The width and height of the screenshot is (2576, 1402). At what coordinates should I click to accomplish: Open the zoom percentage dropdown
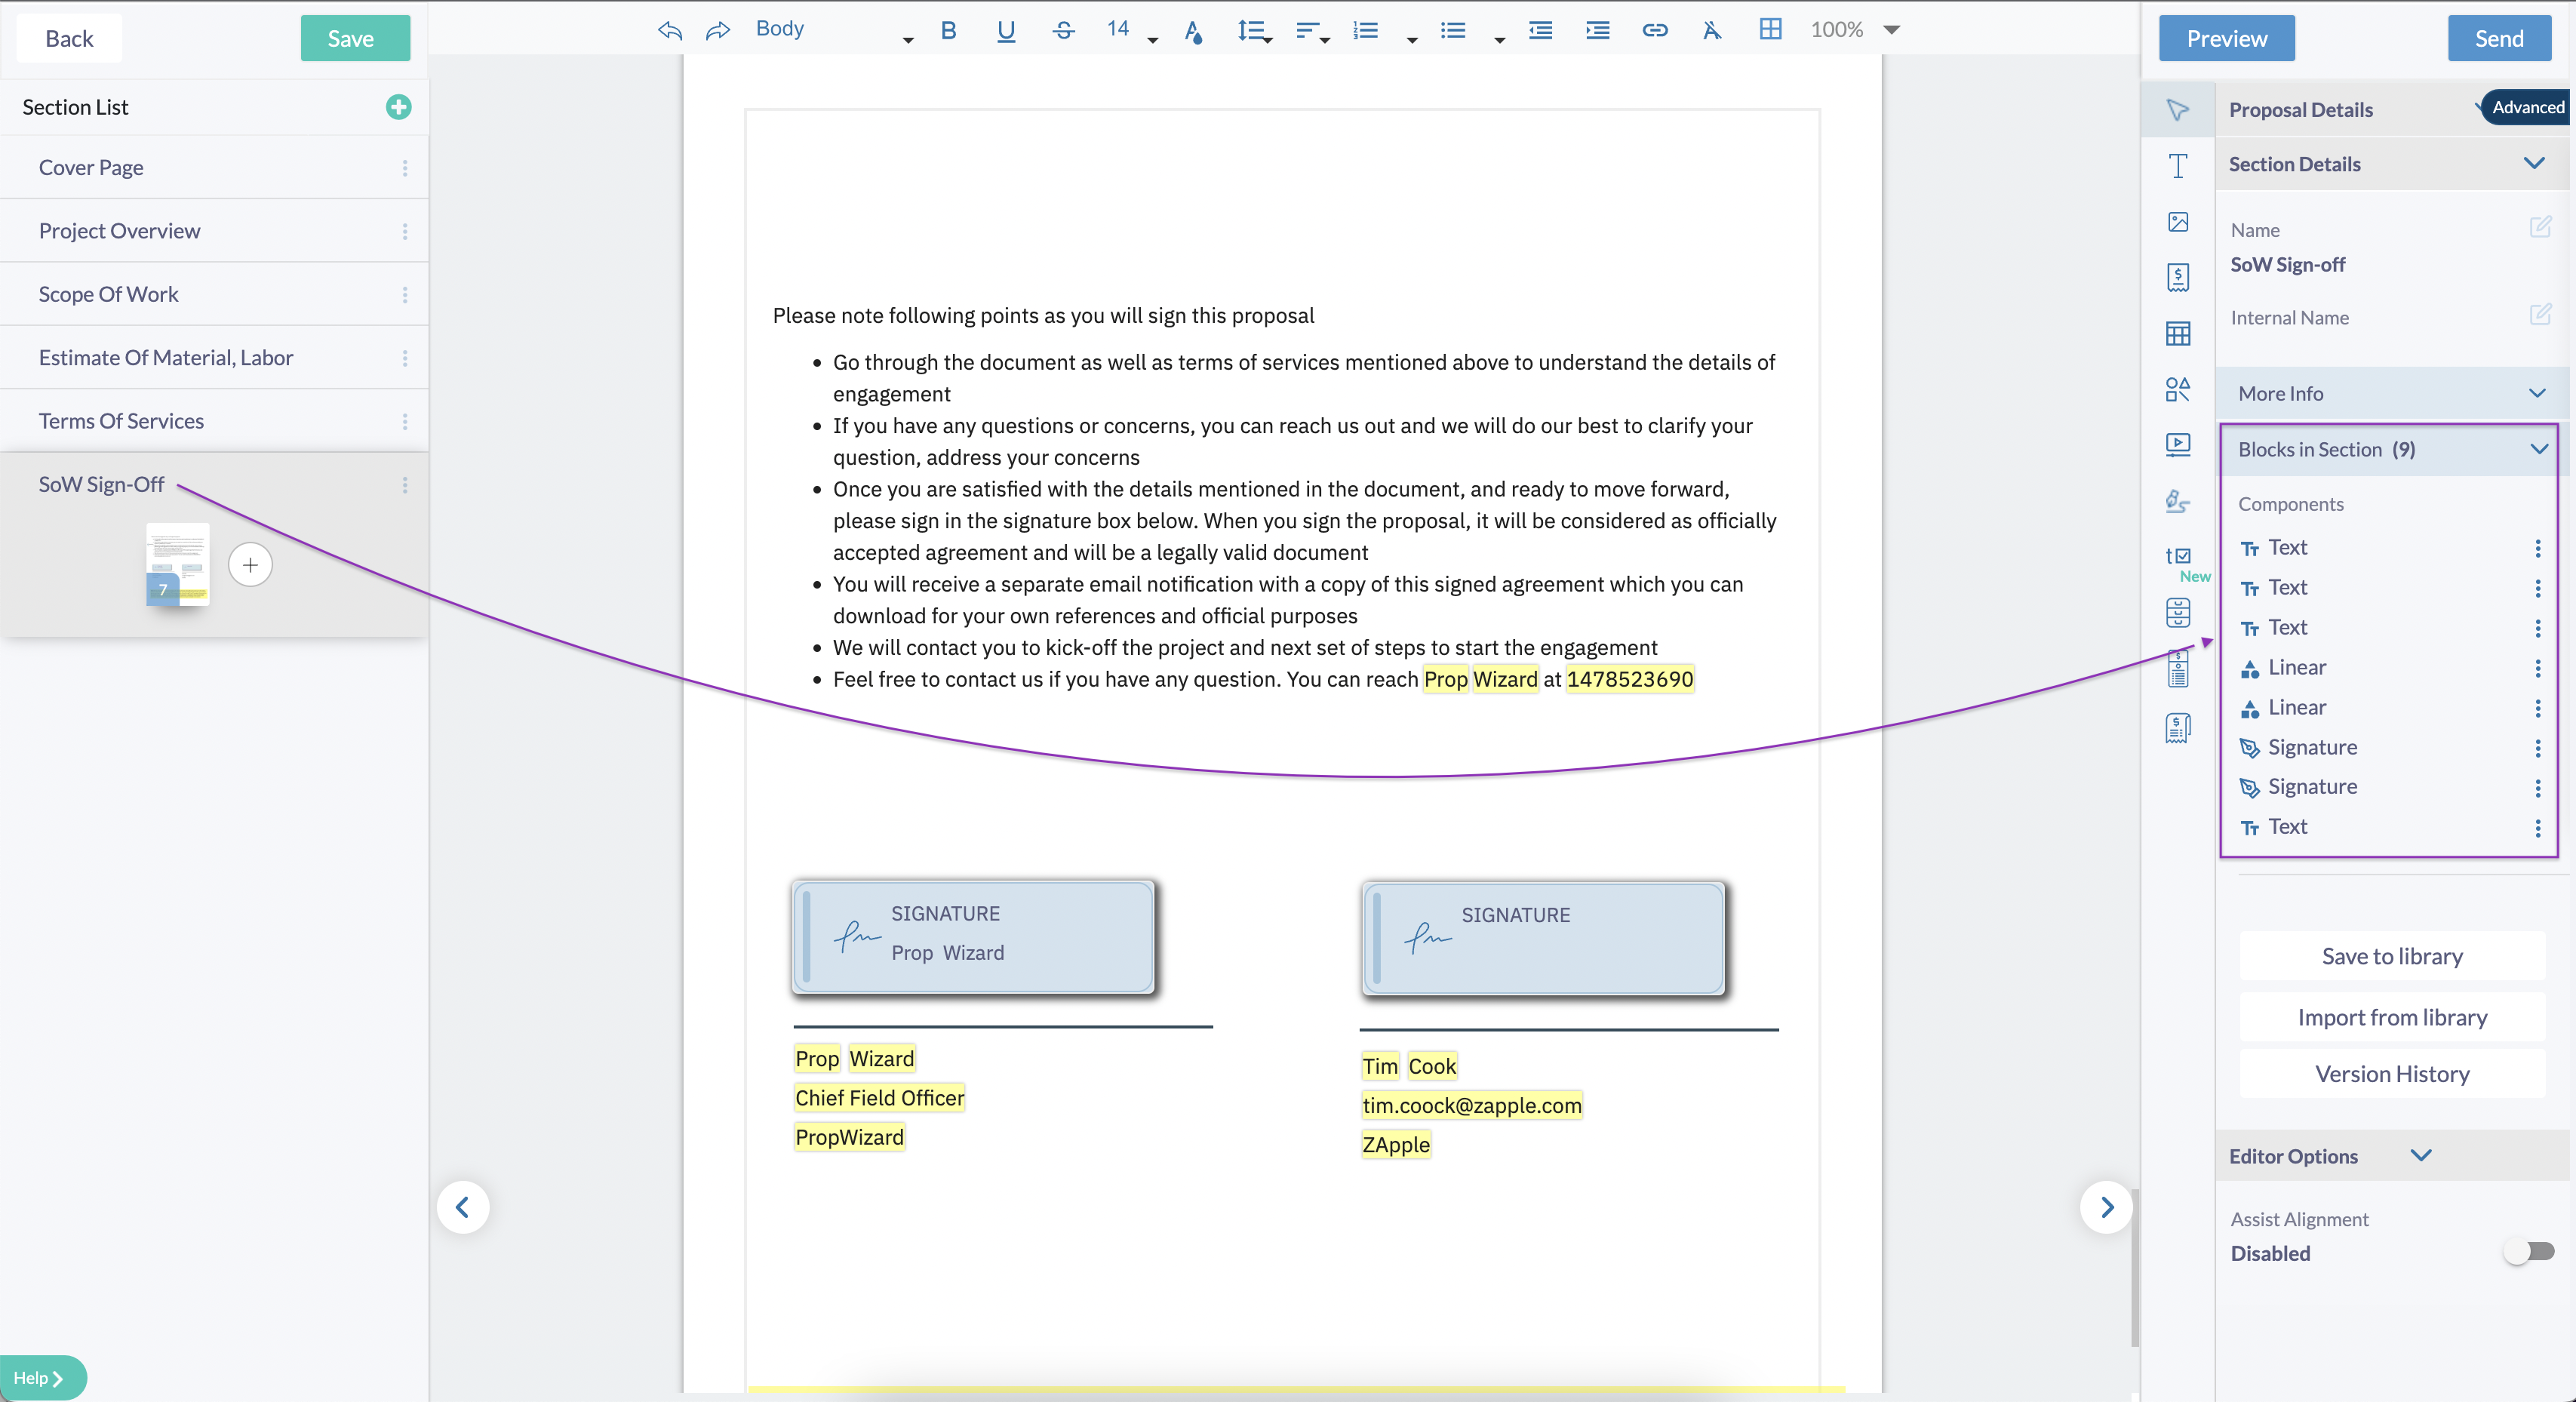tap(1891, 30)
